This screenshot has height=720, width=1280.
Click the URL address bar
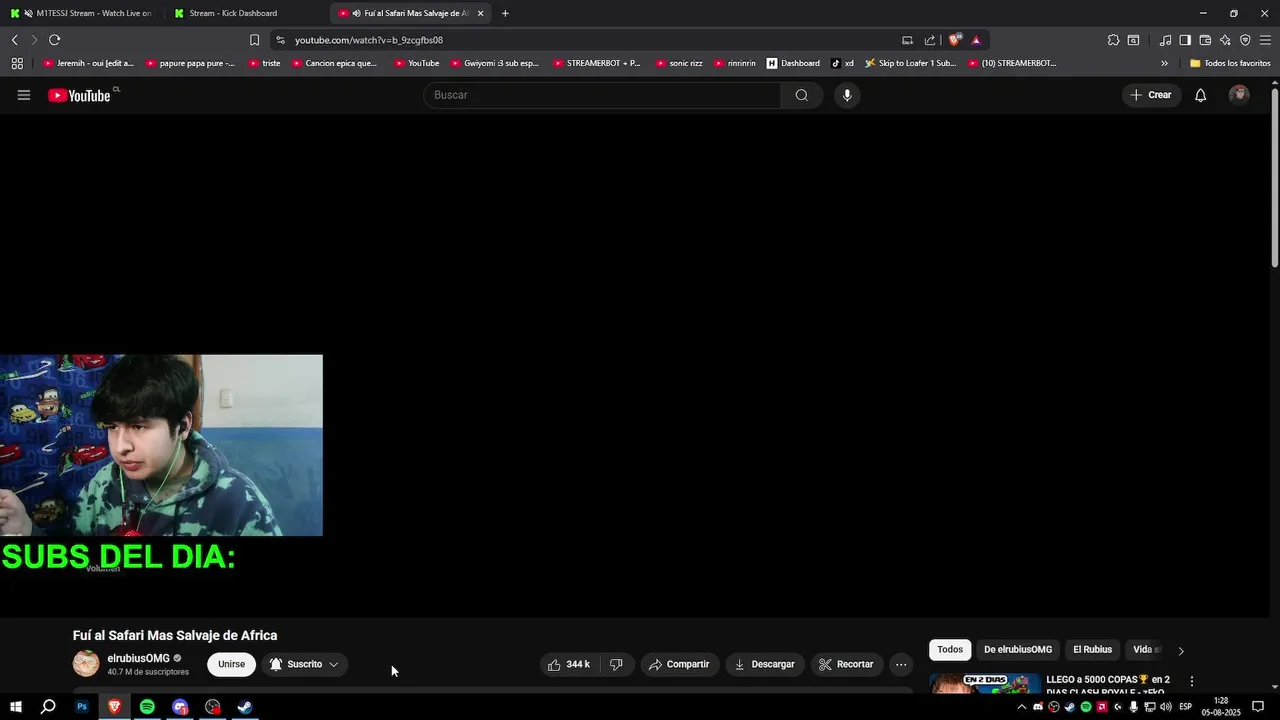590,40
